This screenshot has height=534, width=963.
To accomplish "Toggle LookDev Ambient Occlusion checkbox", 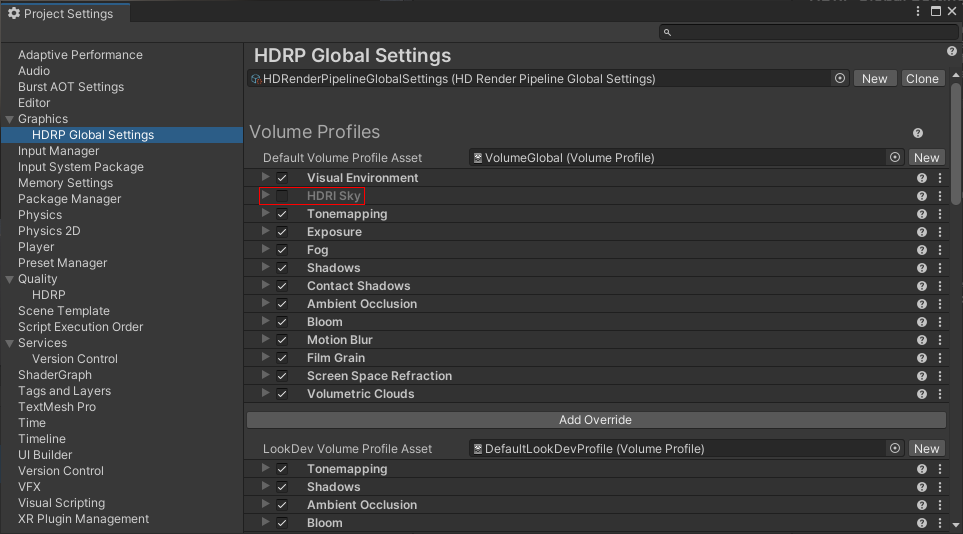I will pyautogui.click(x=282, y=505).
